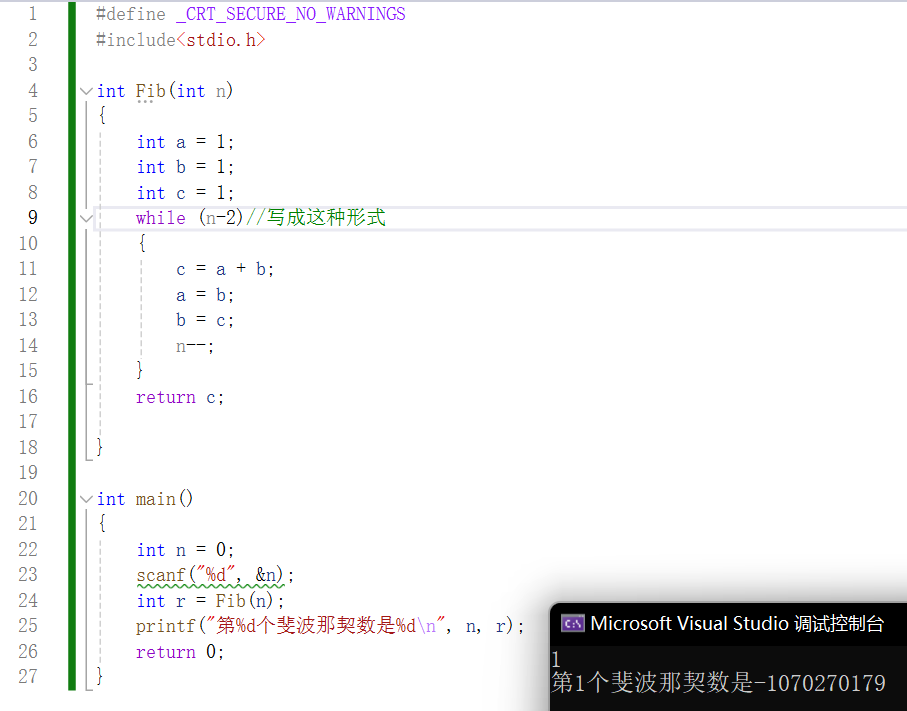Collapse the Fib function fold chevron

pyautogui.click(x=86, y=91)
